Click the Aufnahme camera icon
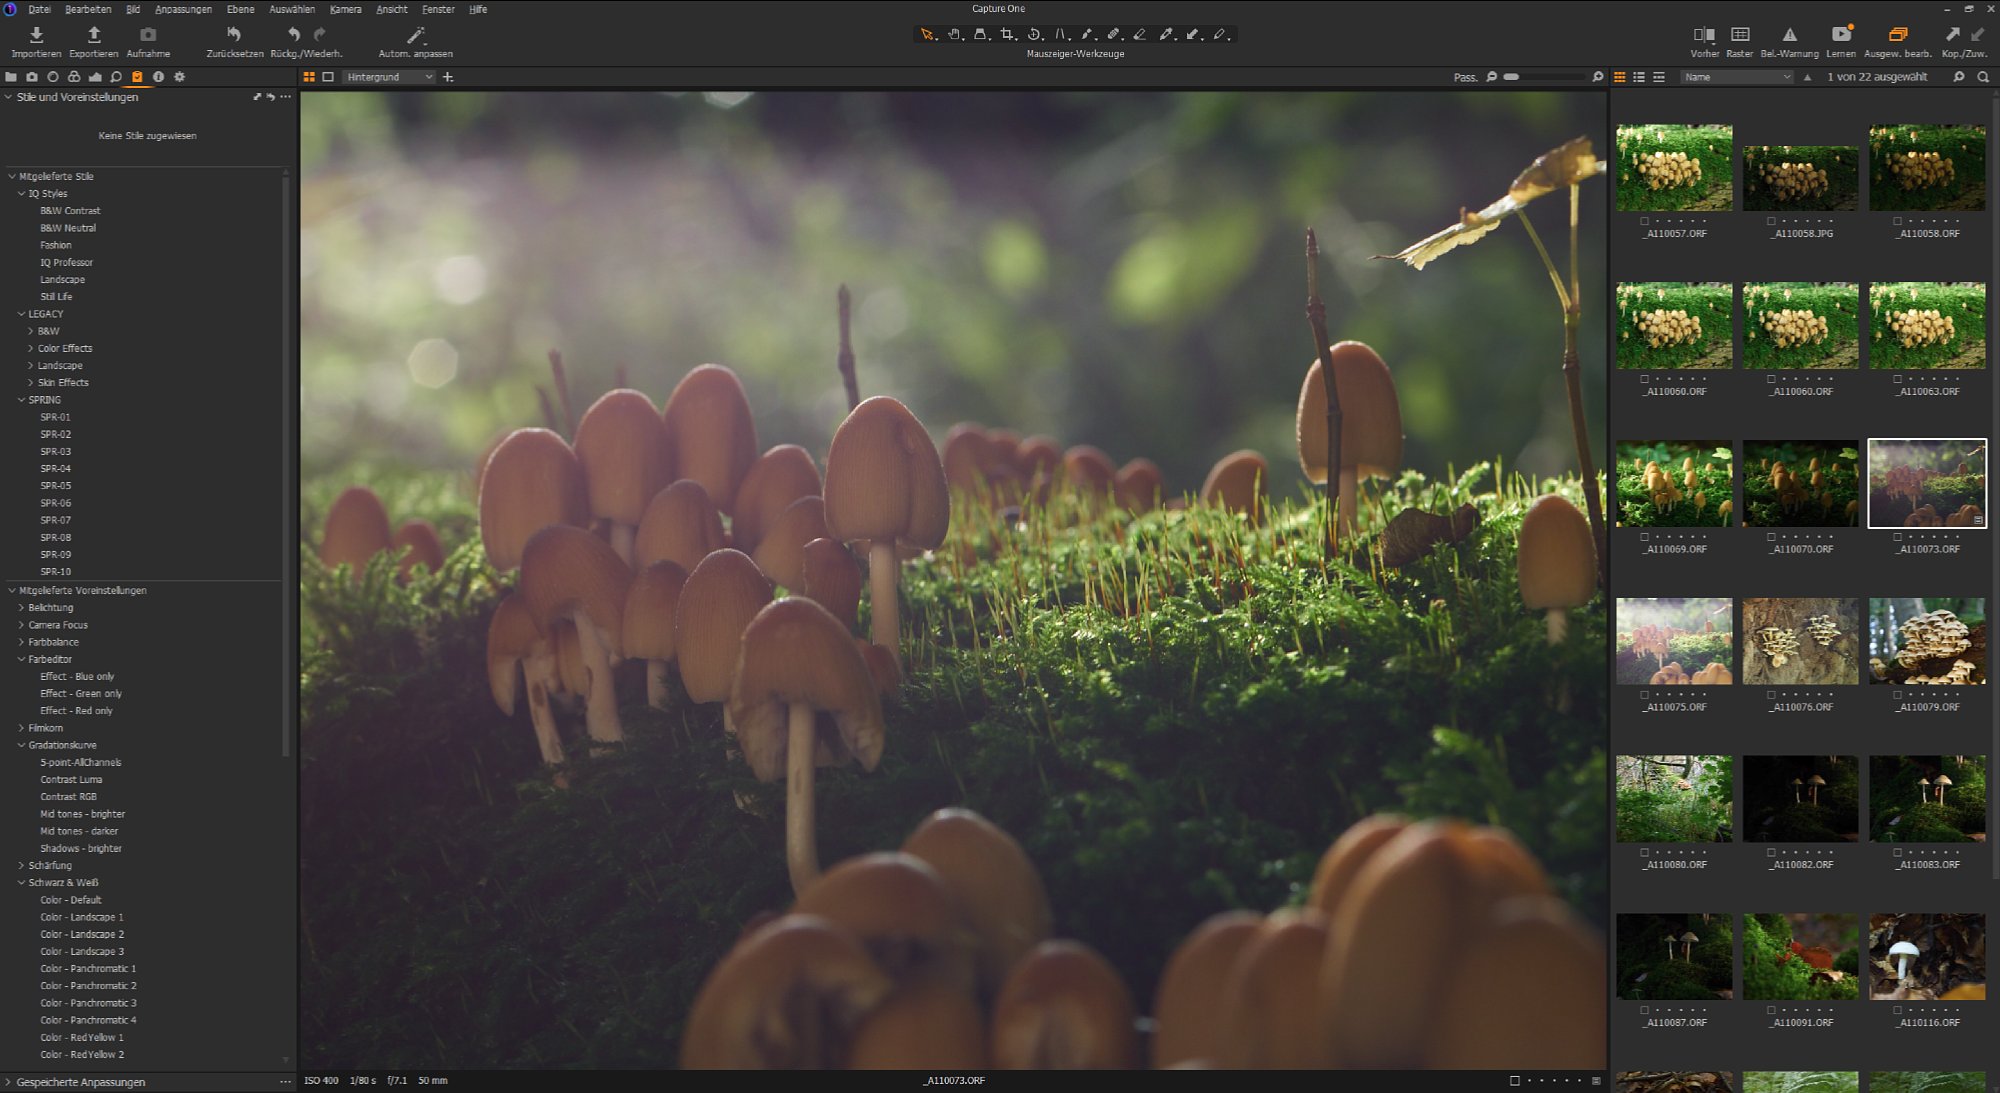This screenshot has width=2000, height=1093. pos(148,35)
